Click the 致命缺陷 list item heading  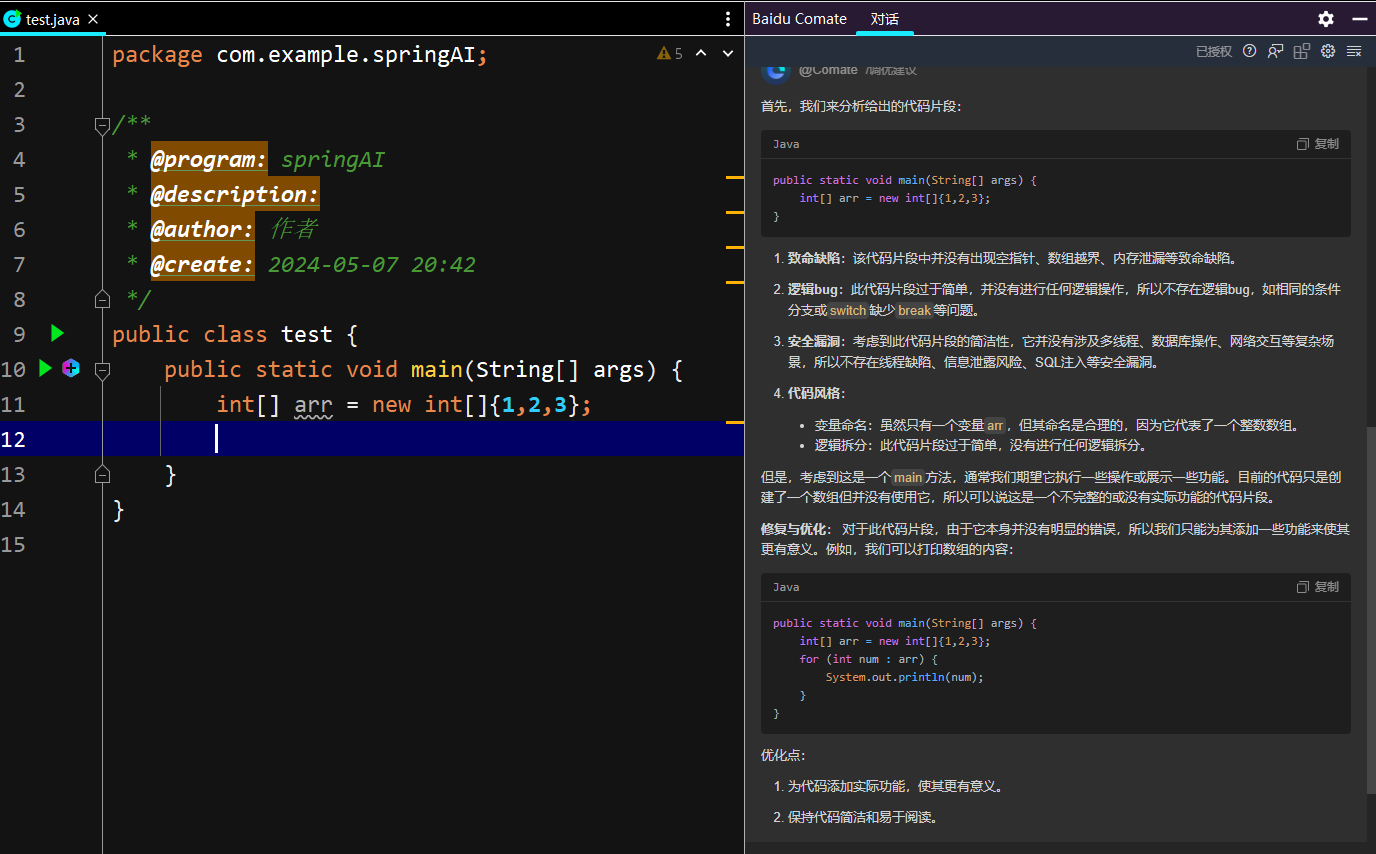(x=816, y=258)
